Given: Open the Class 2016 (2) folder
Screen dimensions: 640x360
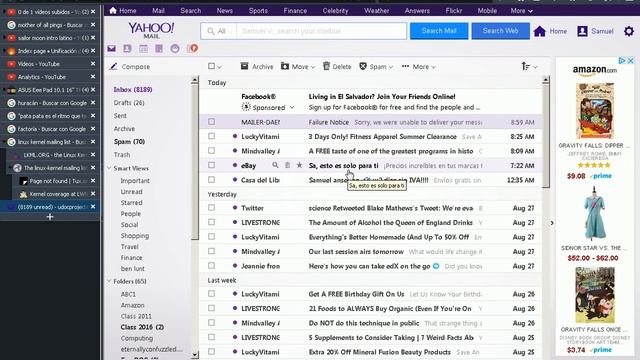Looking at the screenshot, I should 142,327.
